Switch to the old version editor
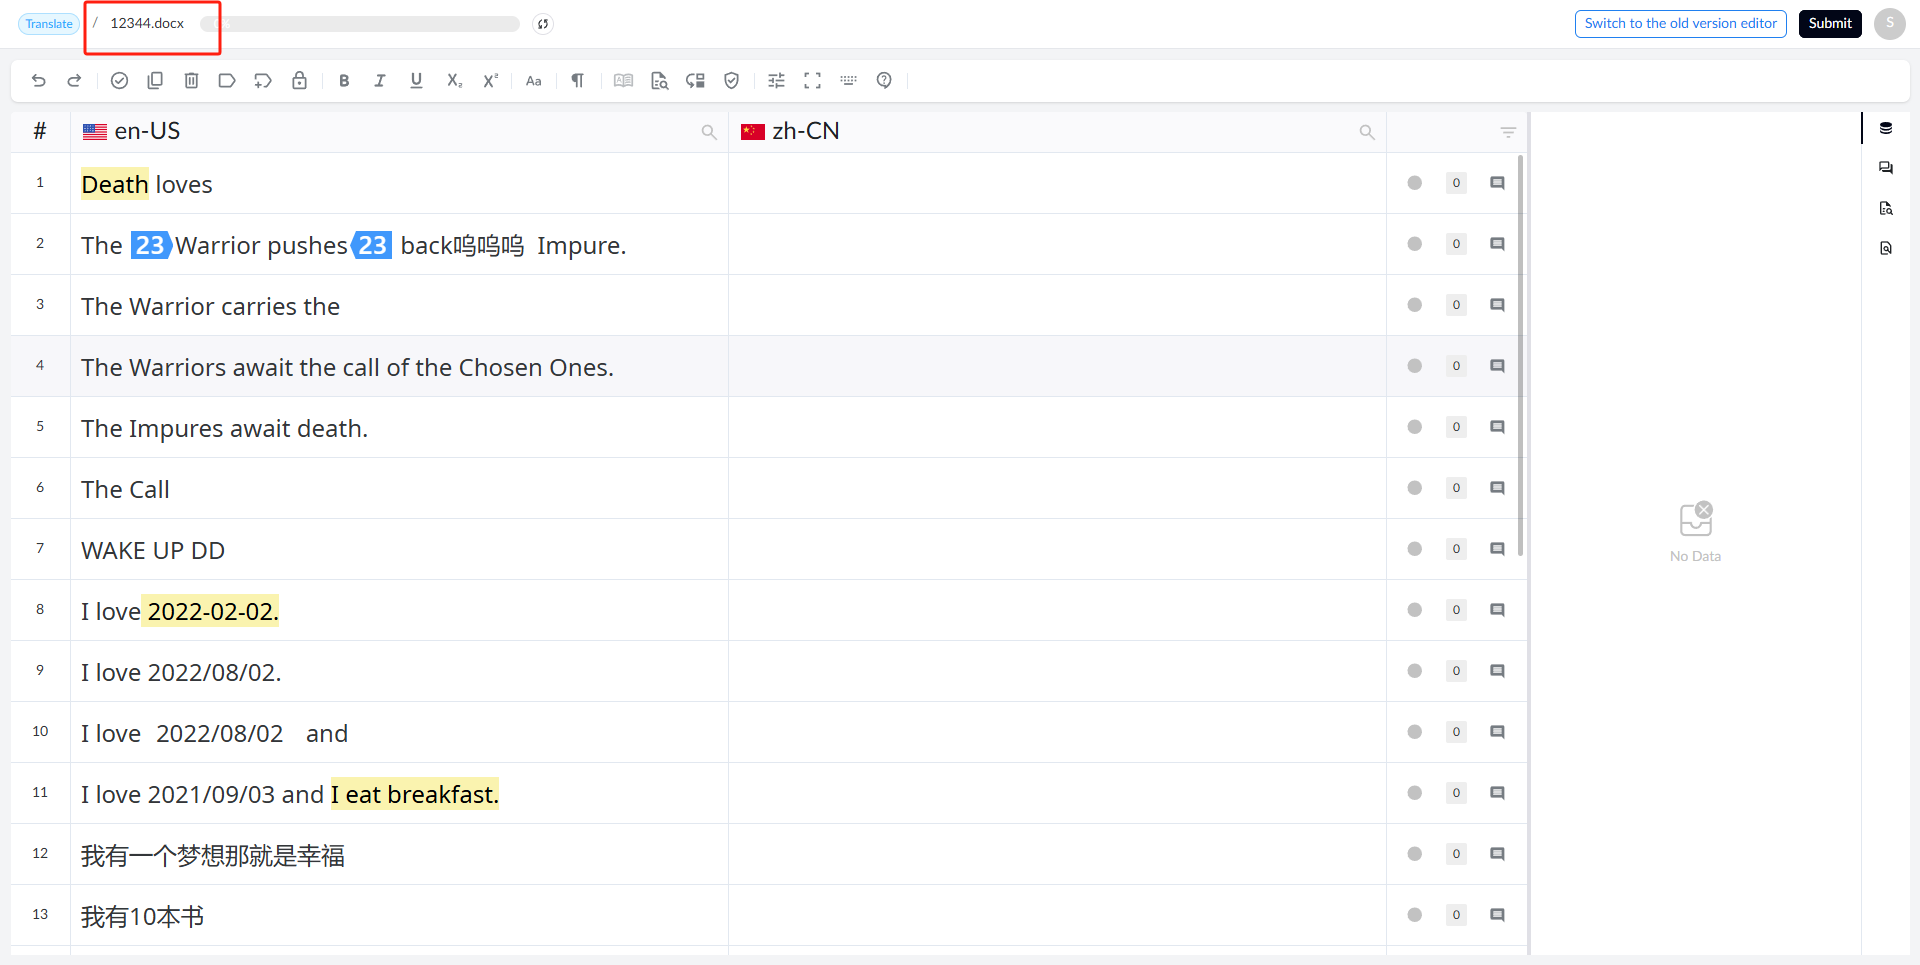The width and height of the screenshot is (1920, 965). click(x=1680, y=24)
